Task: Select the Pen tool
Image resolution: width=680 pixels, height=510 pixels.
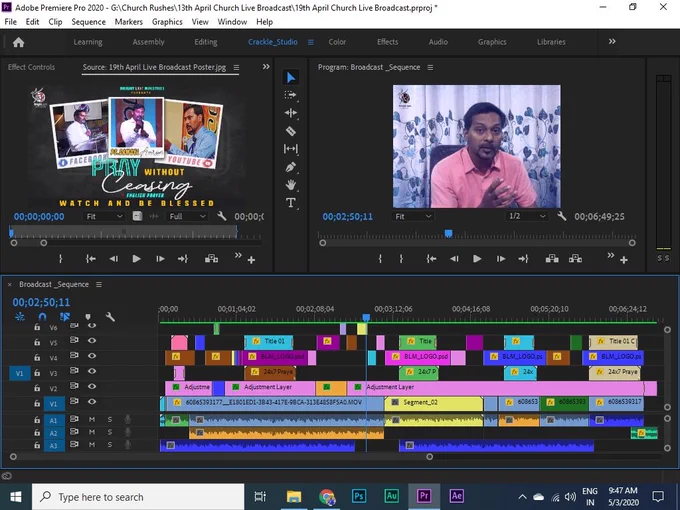Action: pyautogui.click(x=291, y=167)
